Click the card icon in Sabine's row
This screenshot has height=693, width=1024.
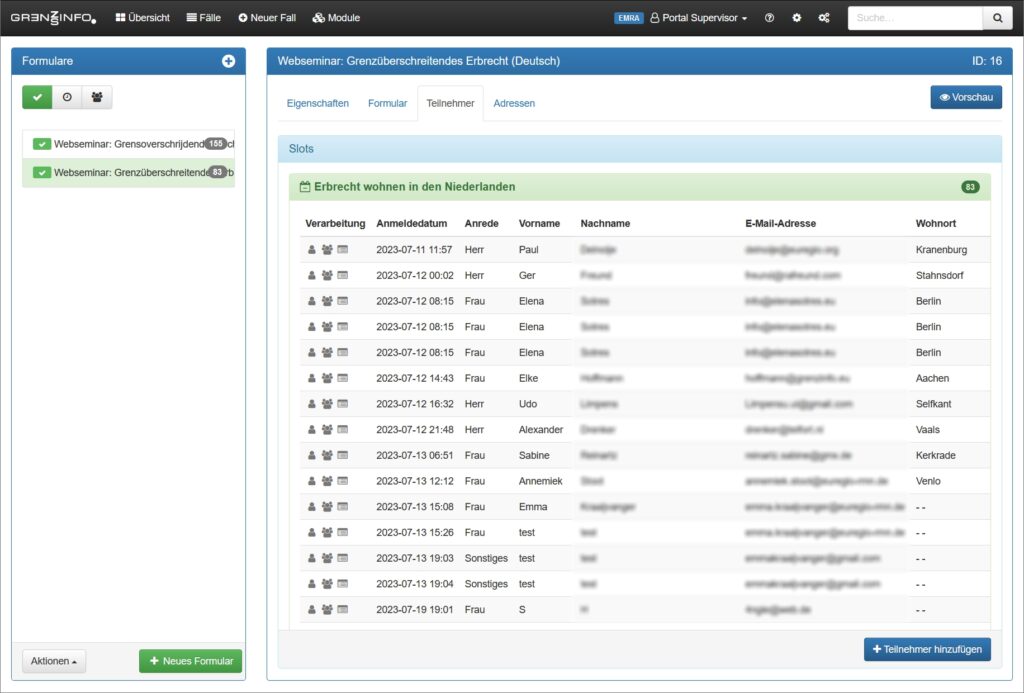click(342, 456)
